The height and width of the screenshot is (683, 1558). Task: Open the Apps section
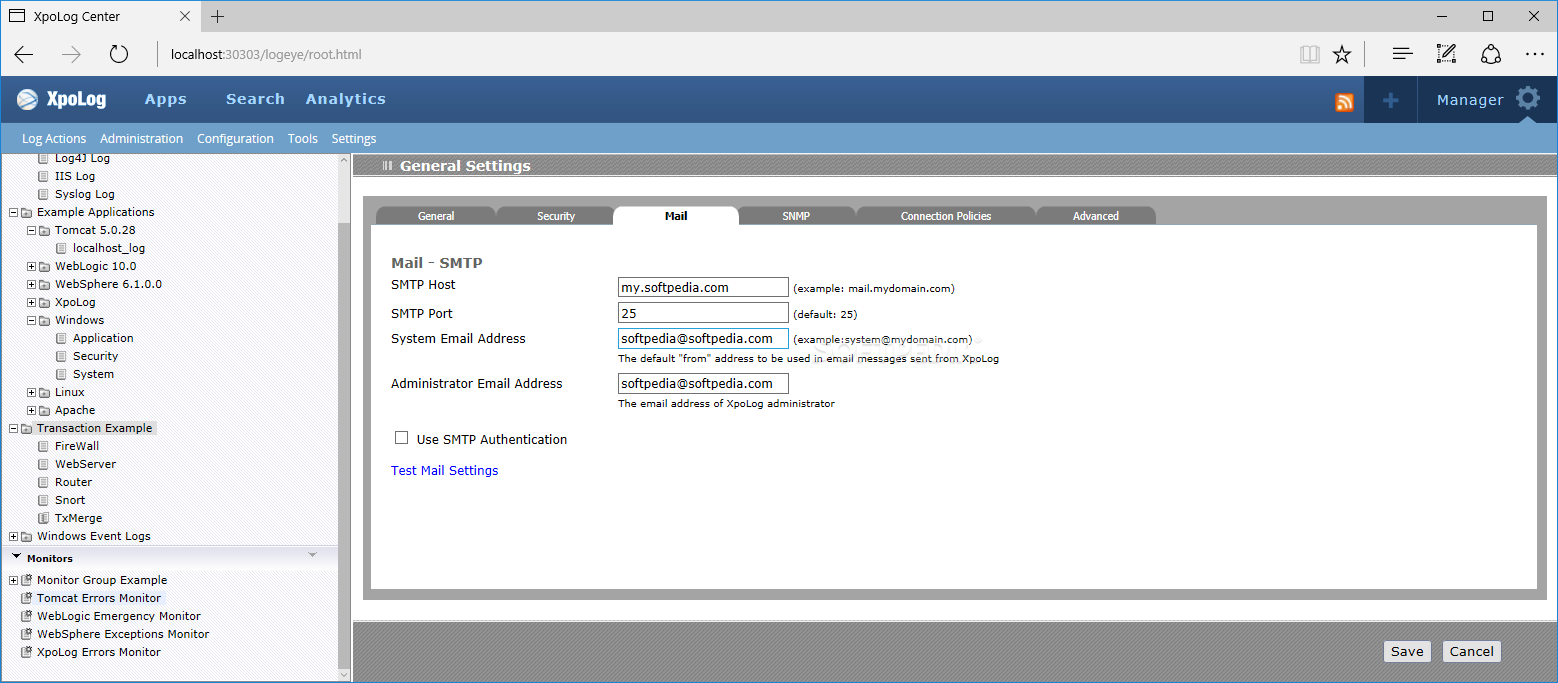tap(166, 99)
